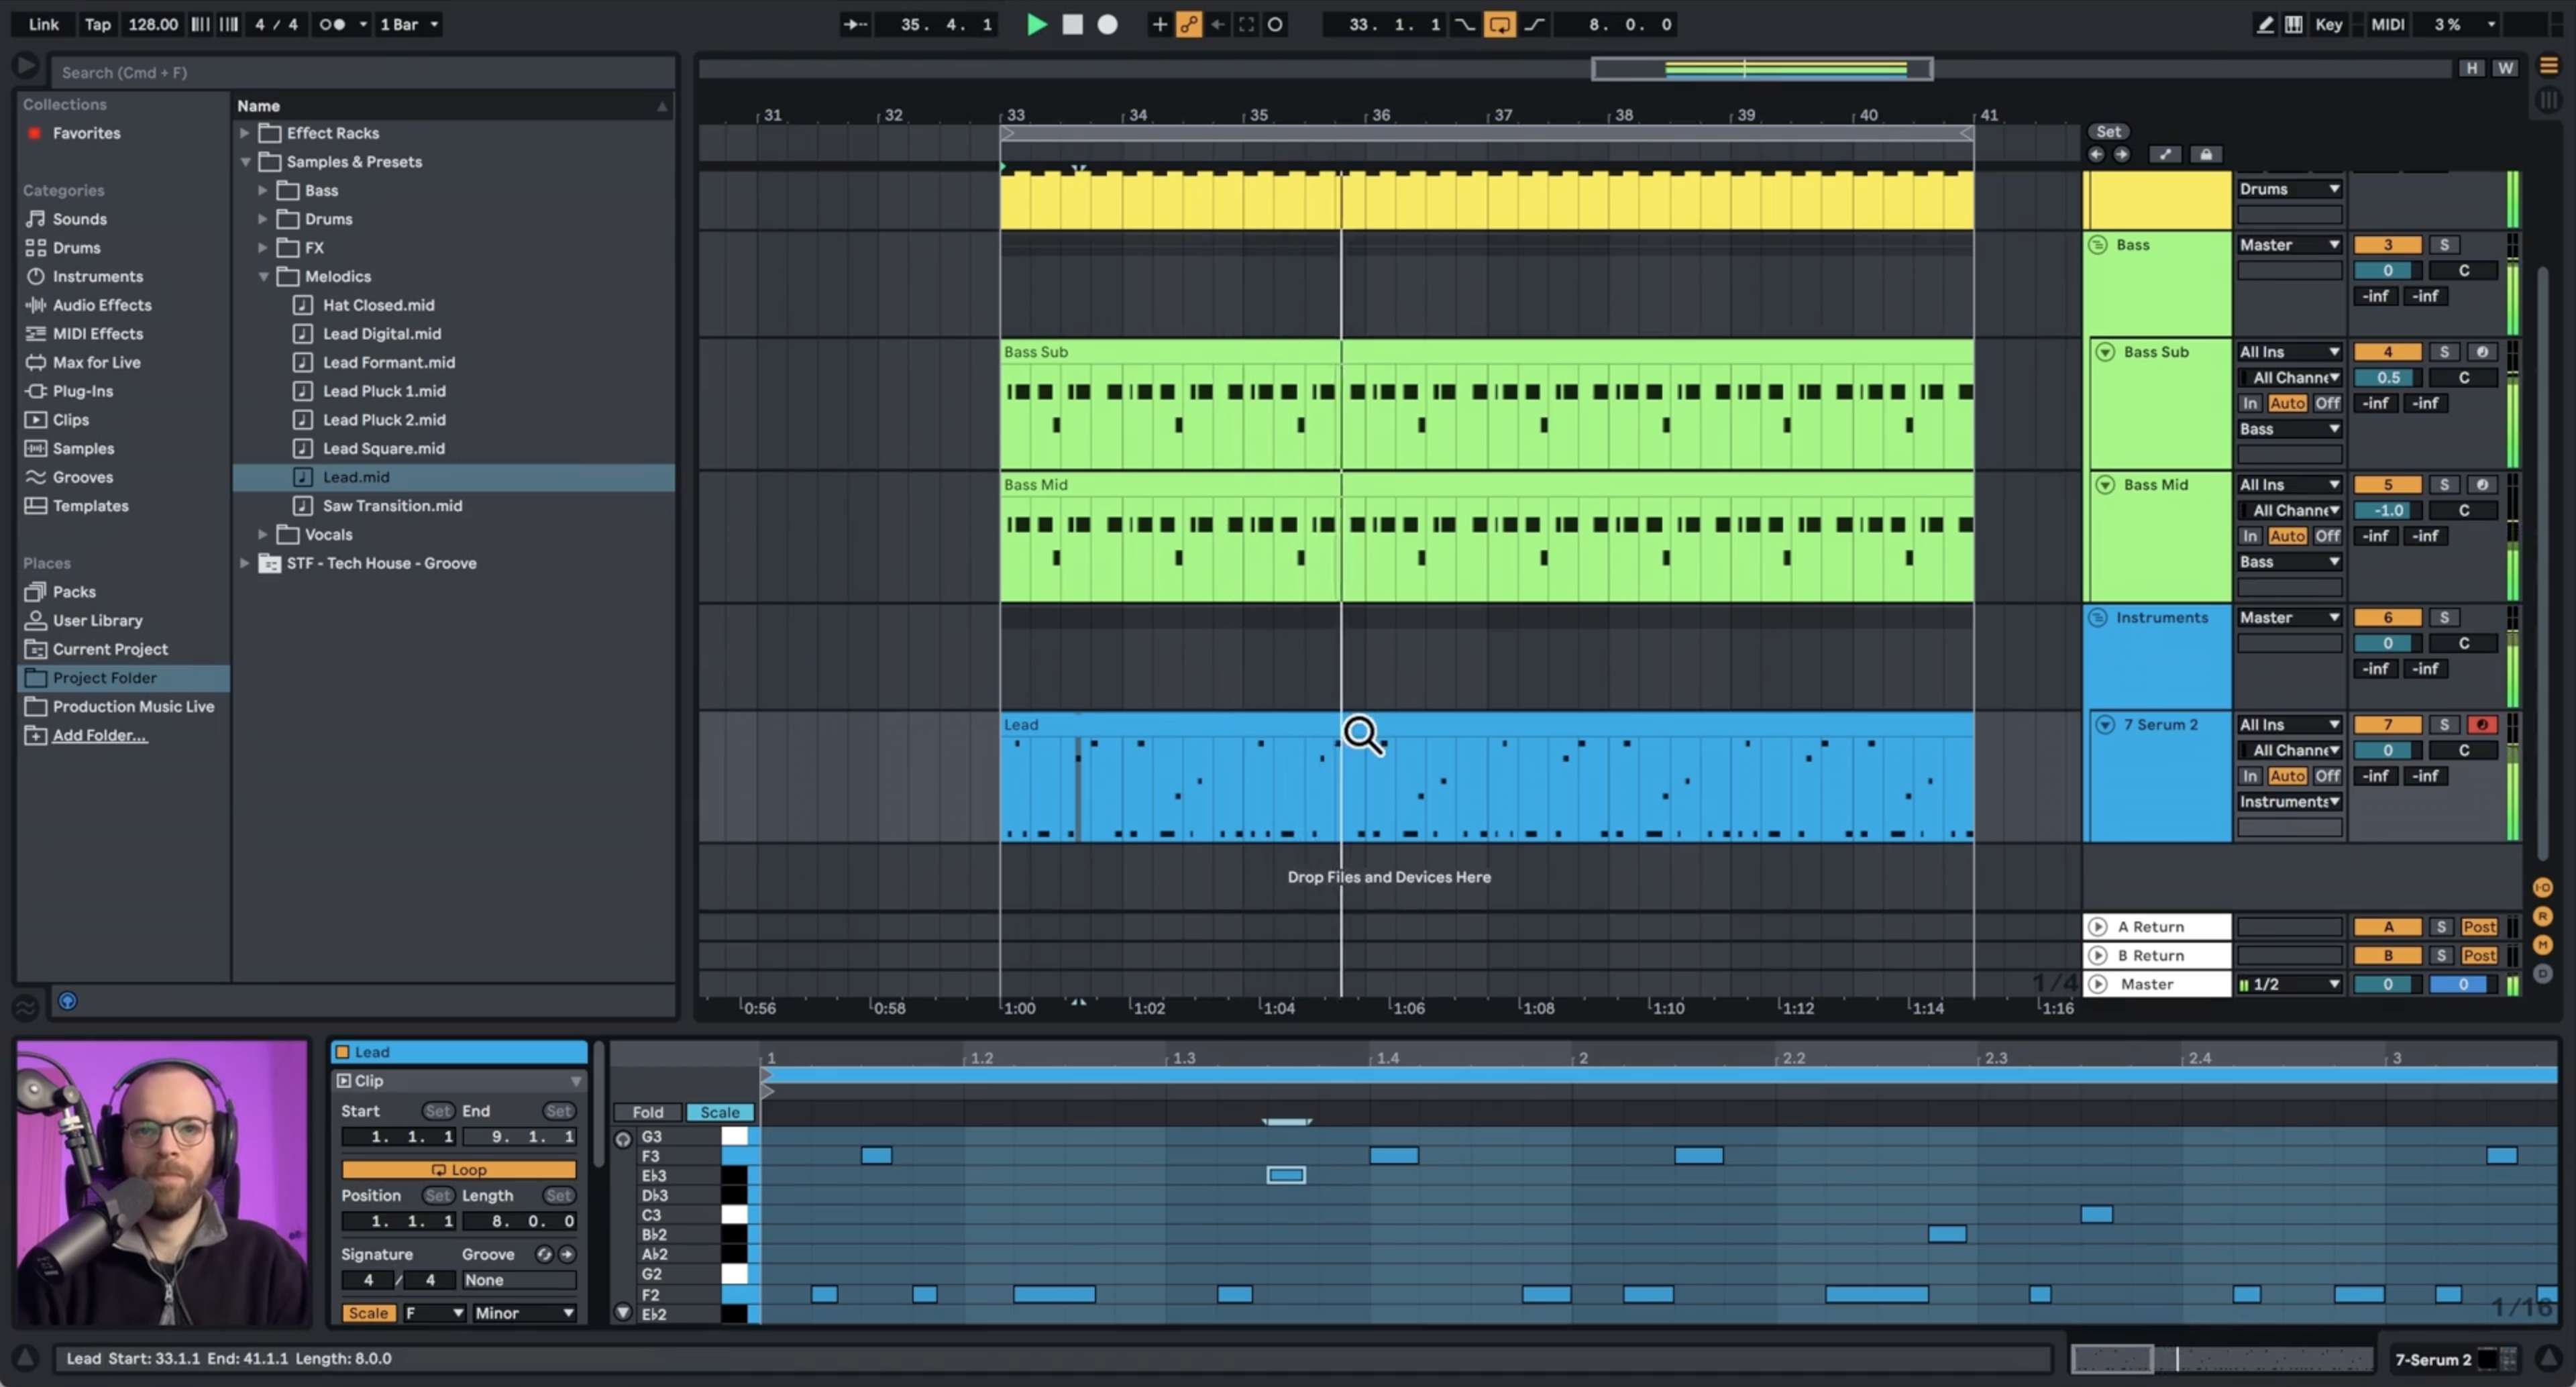Disarm the 7 Serum 2 track
The width and height of the screenshot is (2576, 1387).
(x=2481, y=724)
